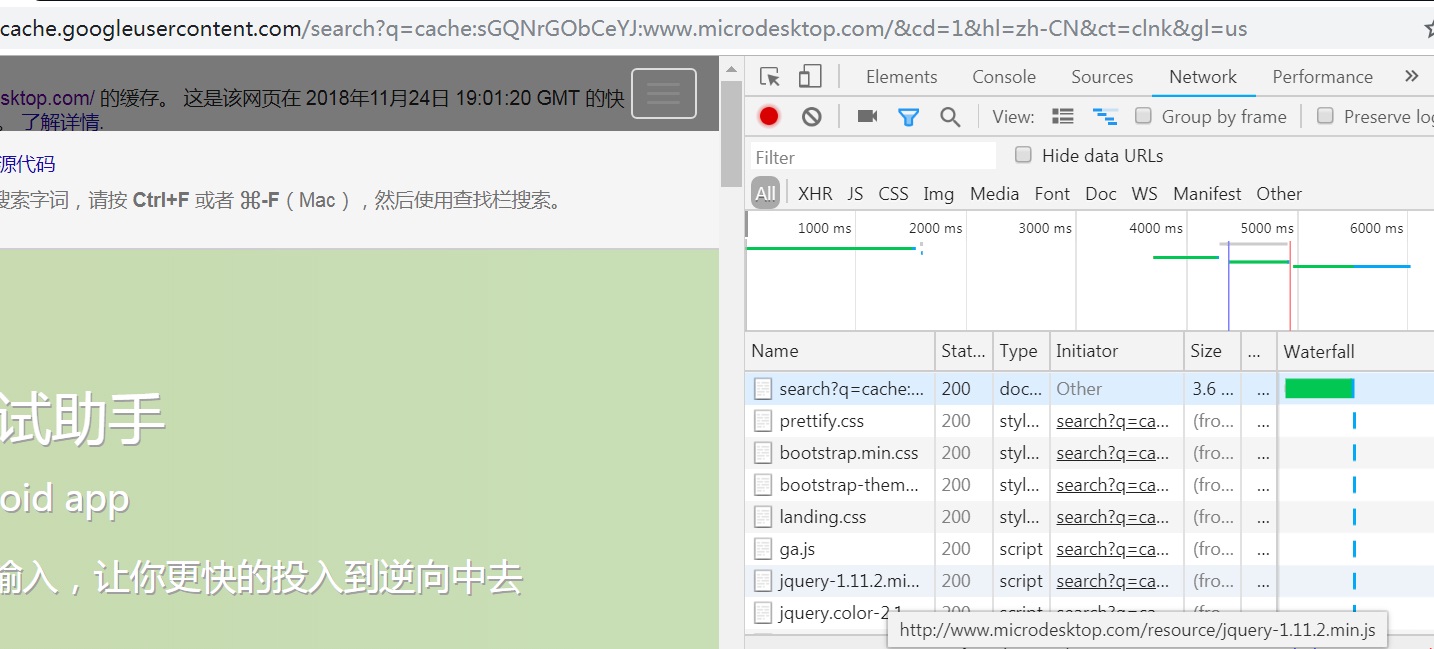Open the Performance tab

tap(1322, 77)
